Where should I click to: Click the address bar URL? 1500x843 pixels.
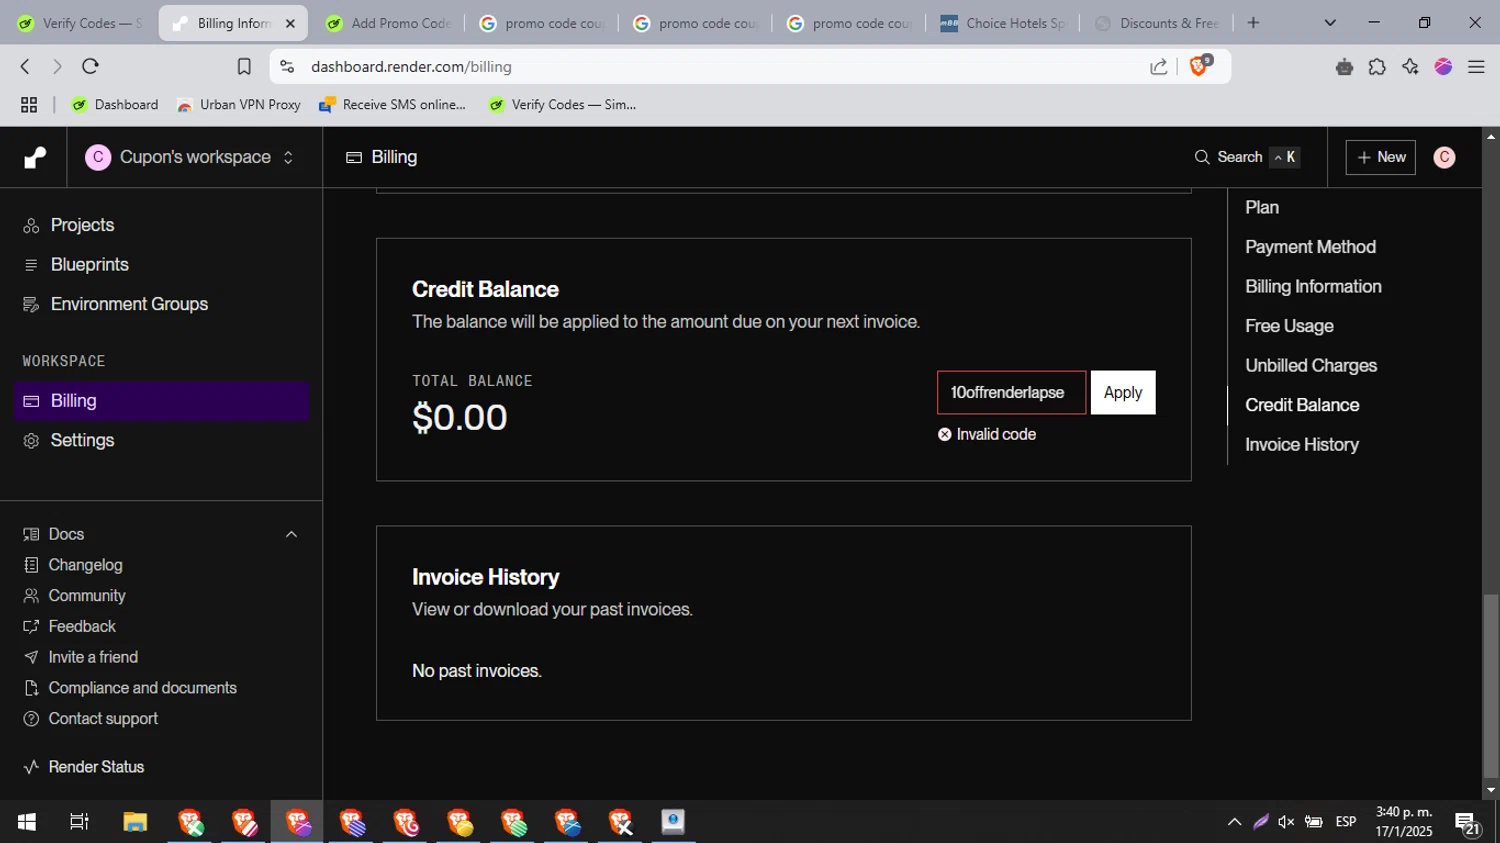[x=411, y=67]
